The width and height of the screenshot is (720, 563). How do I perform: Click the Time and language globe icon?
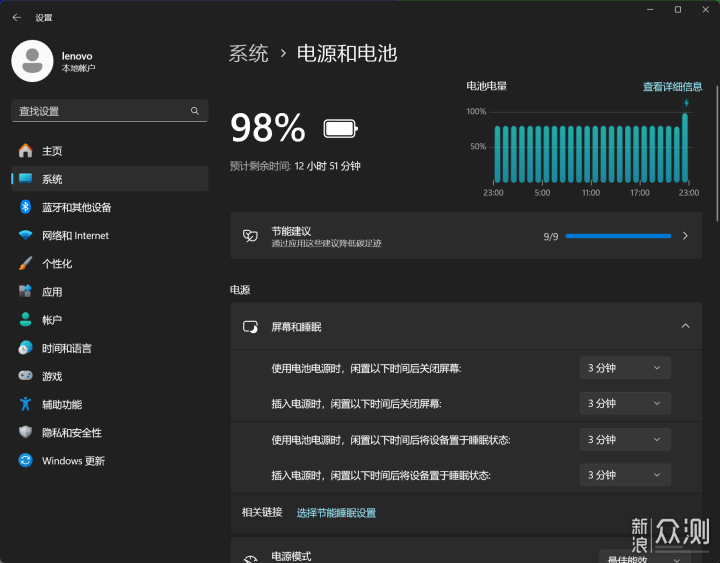[25, 348]
